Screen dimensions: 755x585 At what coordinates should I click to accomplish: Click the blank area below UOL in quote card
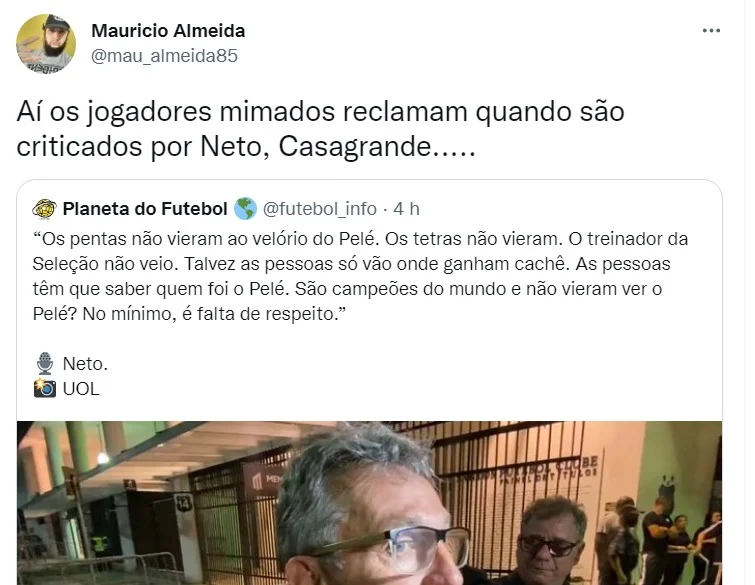pos(369,410)
